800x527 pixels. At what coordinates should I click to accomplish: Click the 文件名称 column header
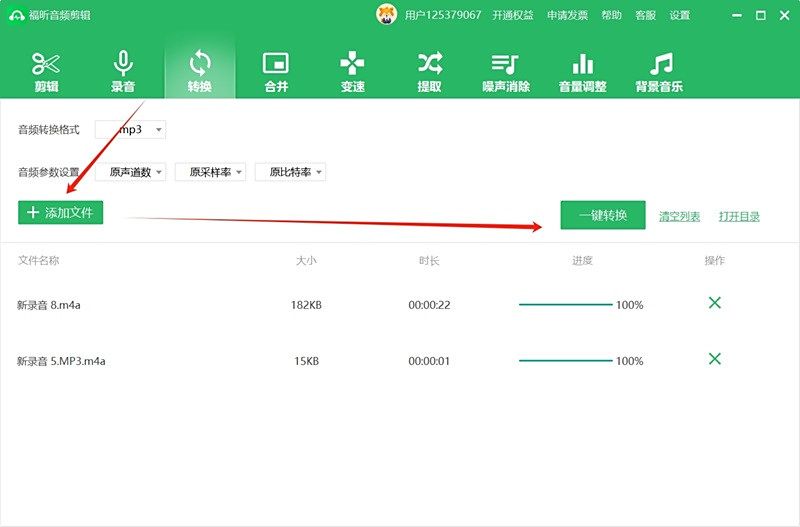click(x=39, y=261)
